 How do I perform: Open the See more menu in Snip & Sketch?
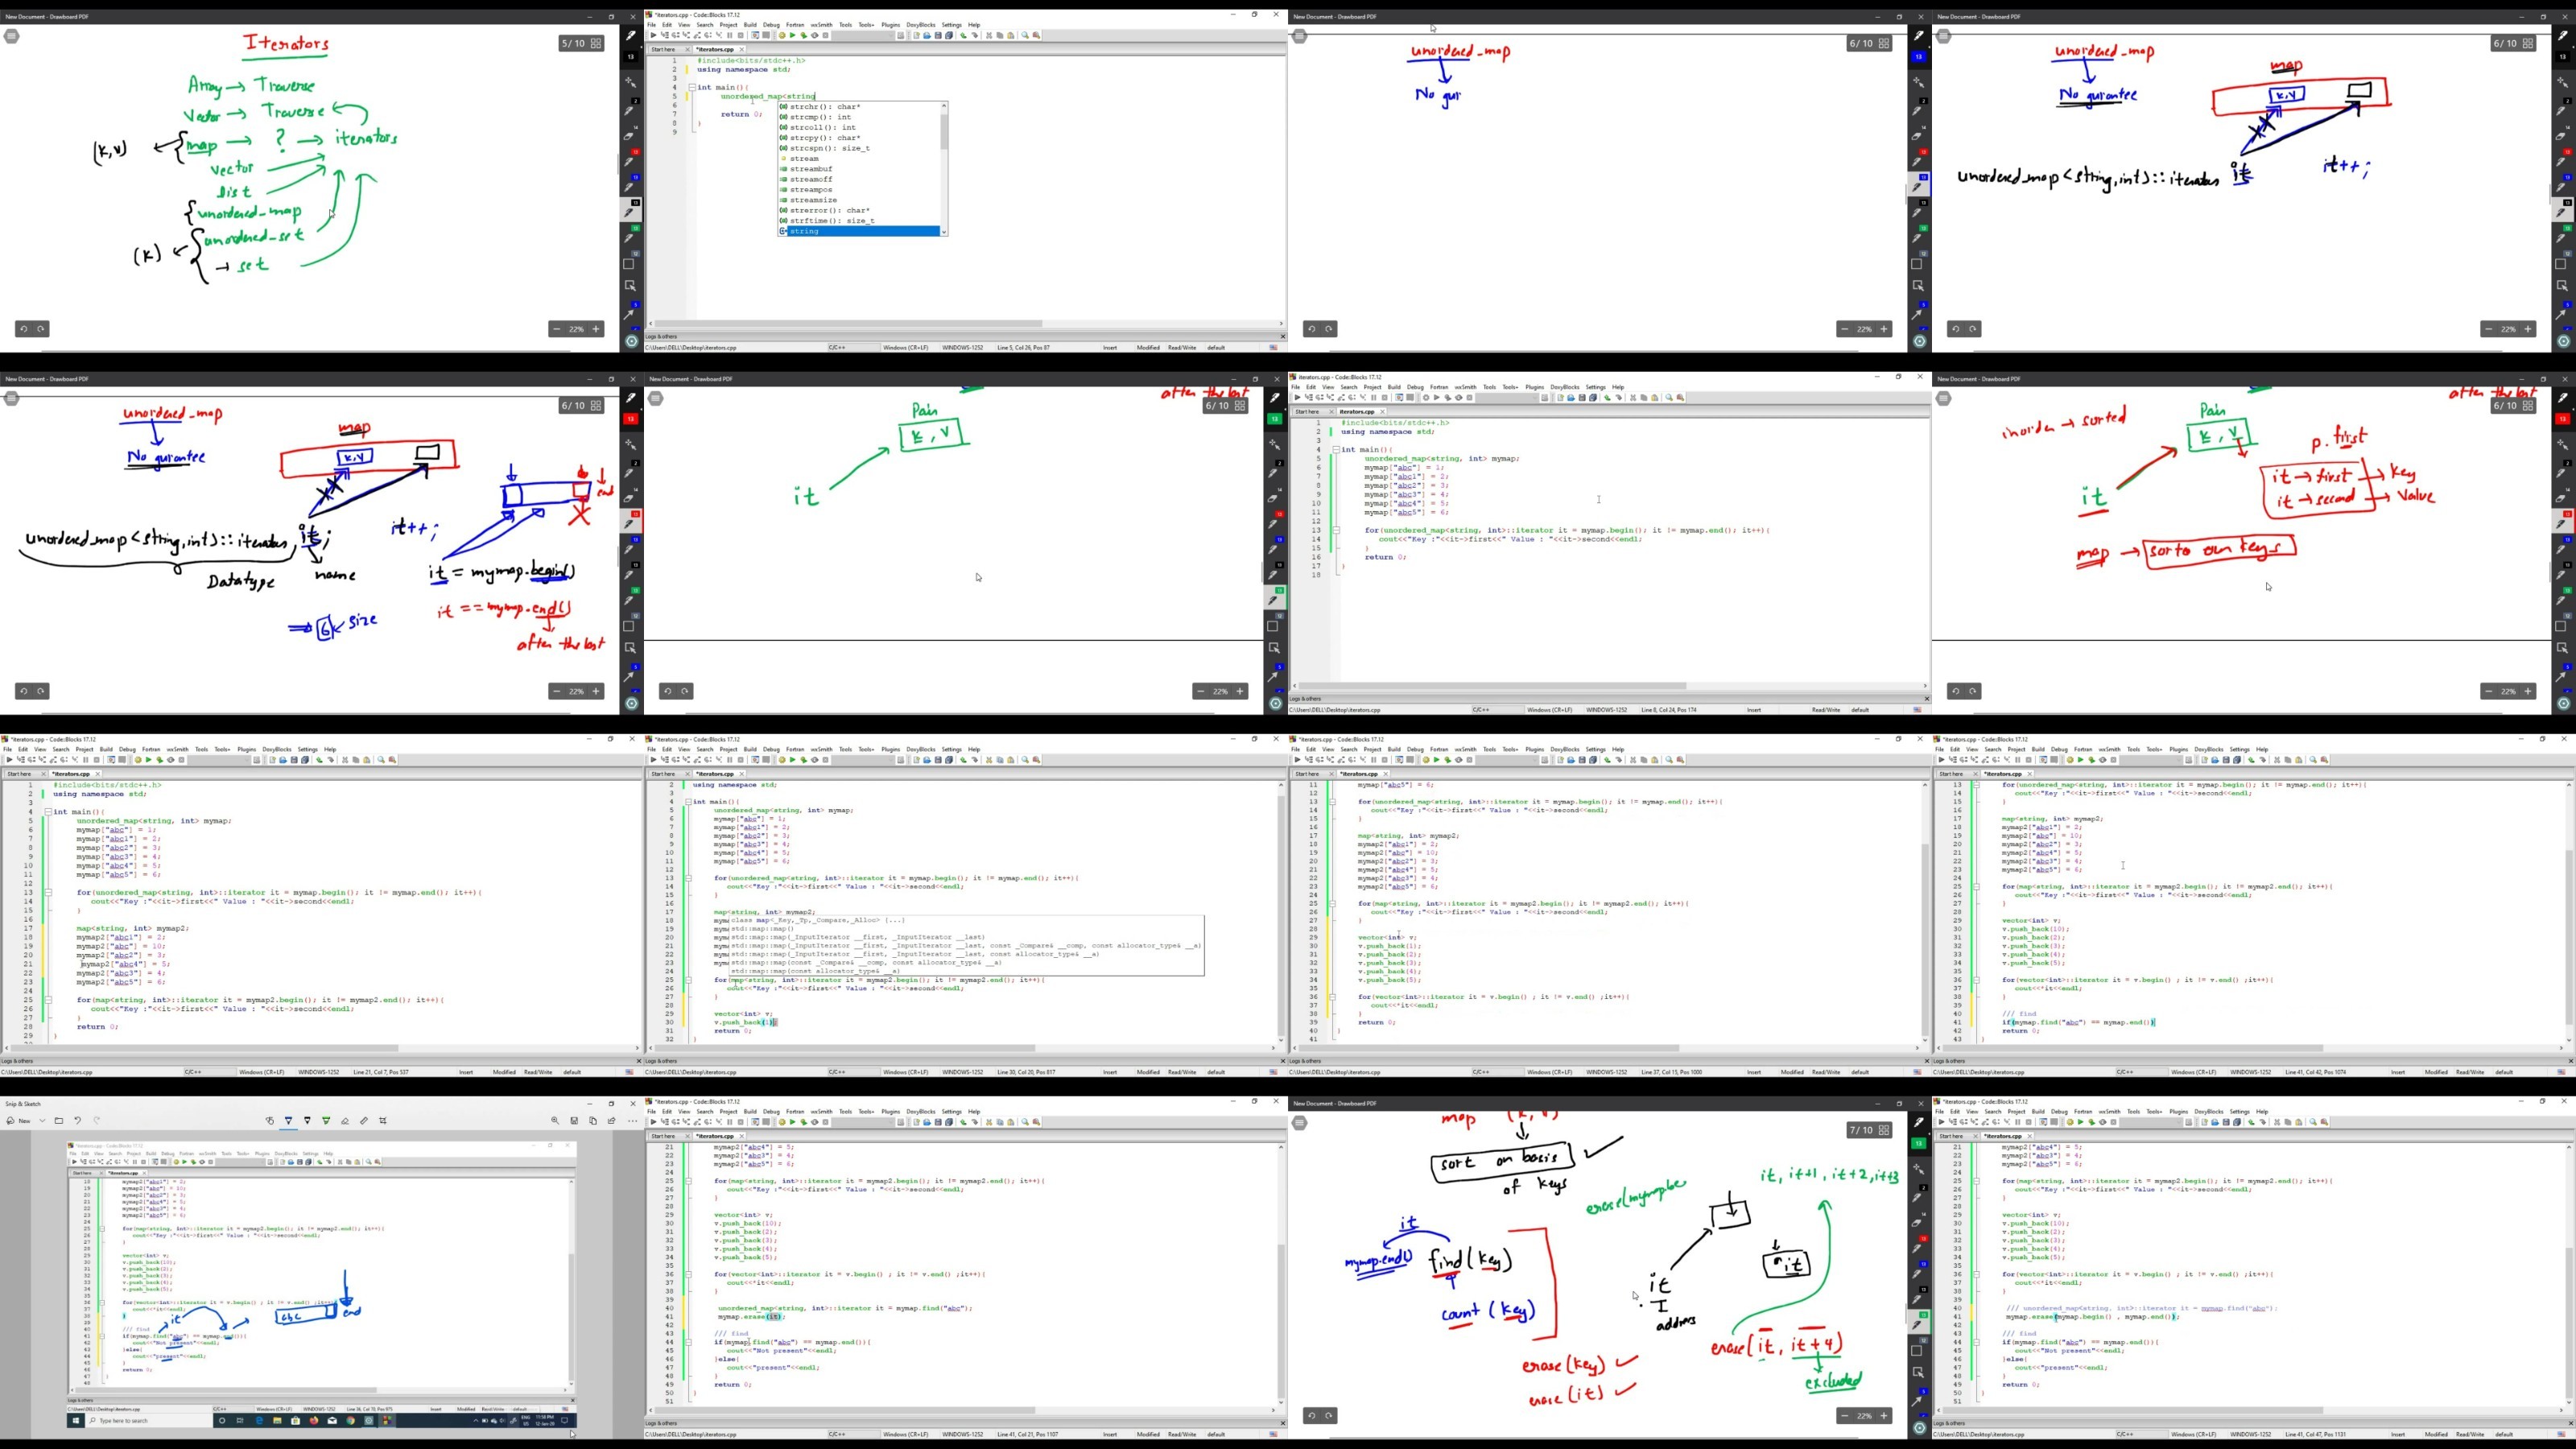(x=633, y=1121)
